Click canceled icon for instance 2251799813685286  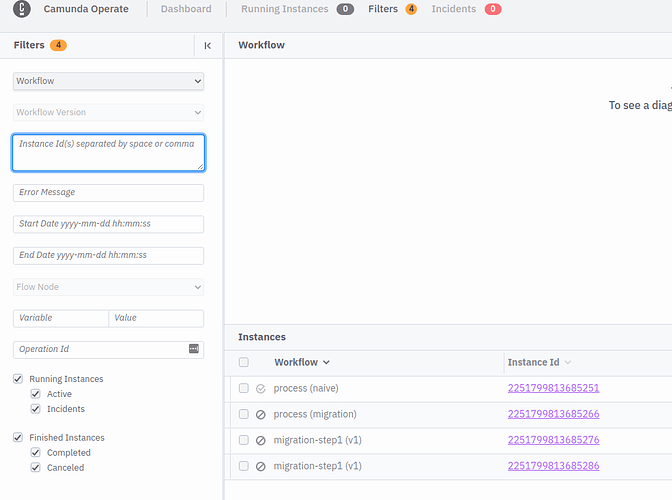pos(261,466)
